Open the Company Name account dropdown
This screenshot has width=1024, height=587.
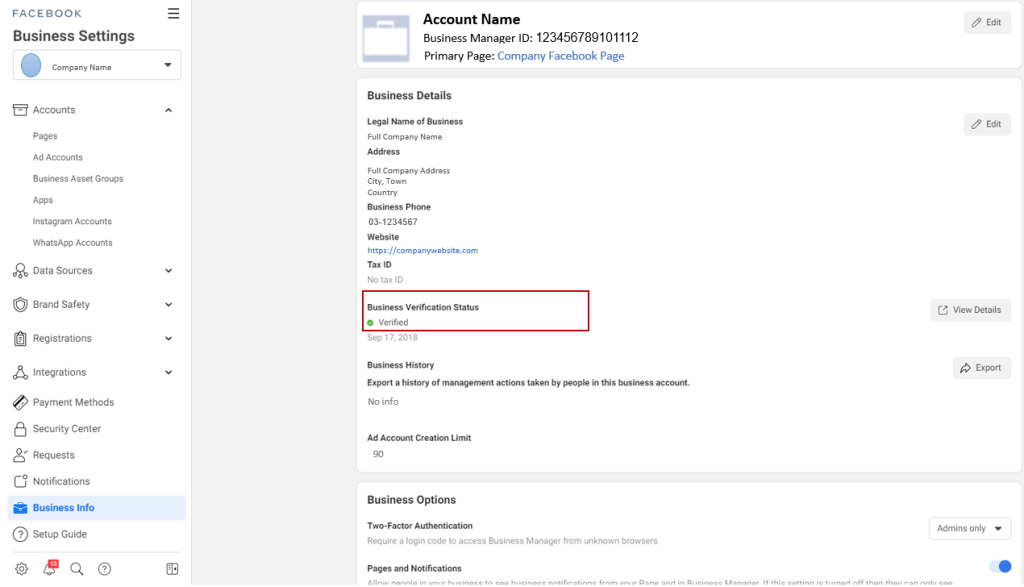[x=97, y=65]
